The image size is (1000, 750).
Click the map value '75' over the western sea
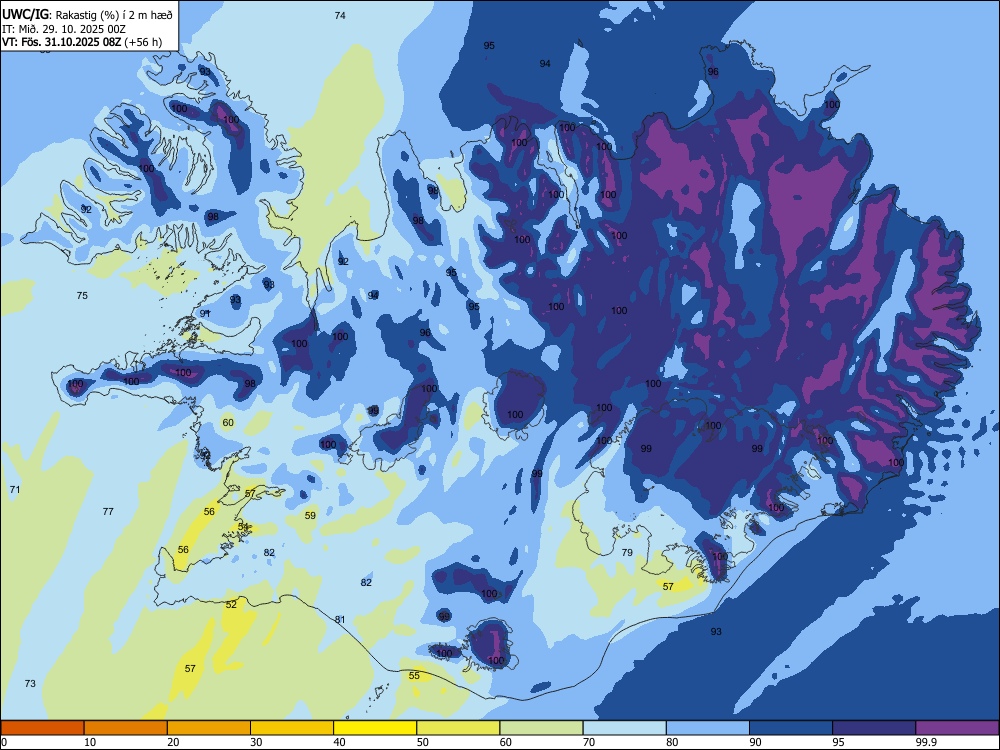click(82, 295)
